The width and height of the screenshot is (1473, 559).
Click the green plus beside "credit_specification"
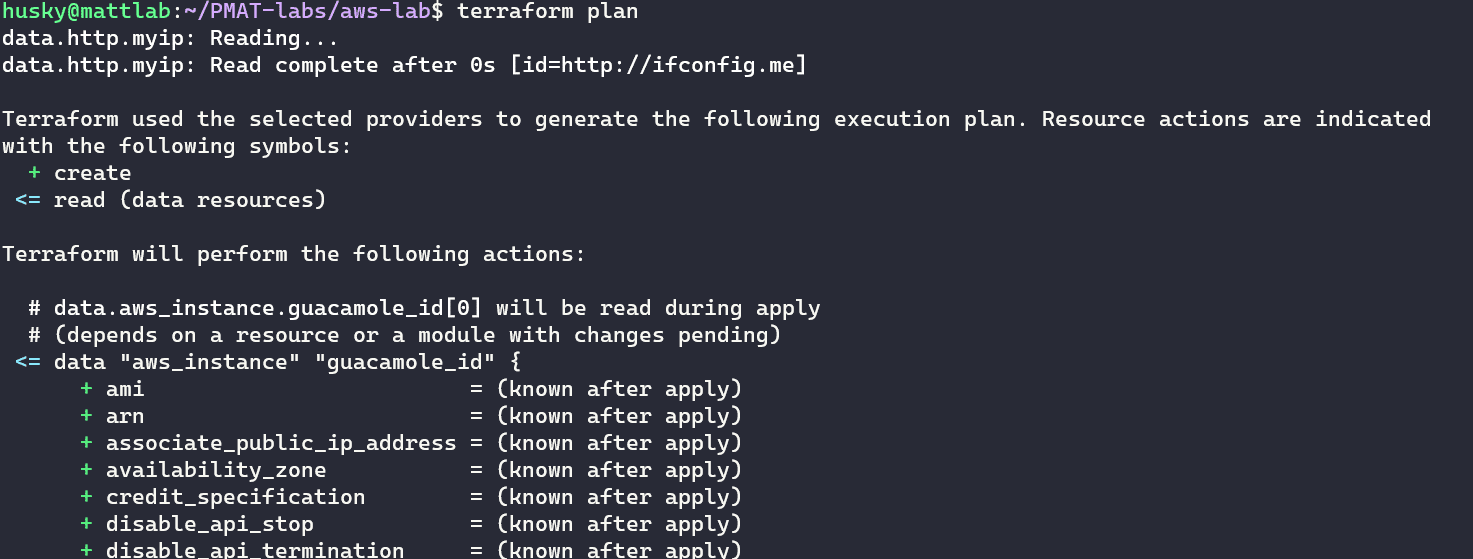coord(87,497)
